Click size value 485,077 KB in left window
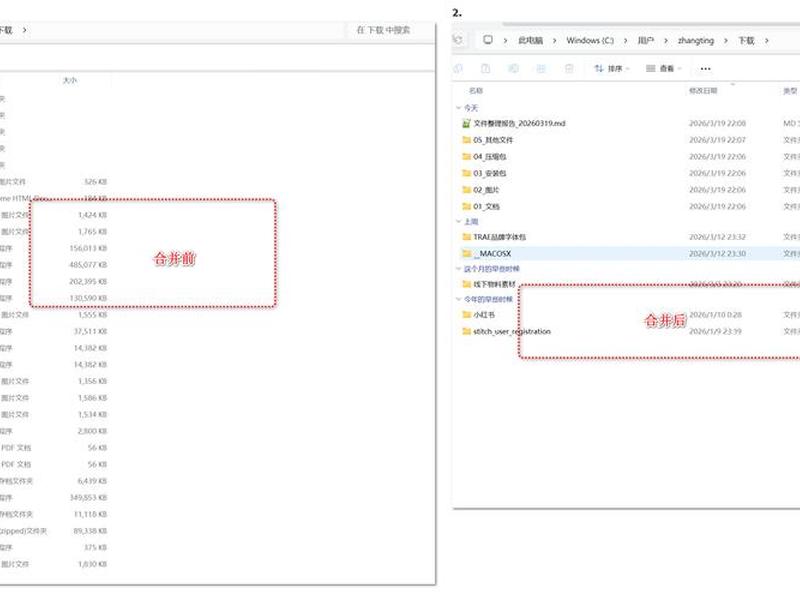 pyautogui.click(x=88, y=265)
